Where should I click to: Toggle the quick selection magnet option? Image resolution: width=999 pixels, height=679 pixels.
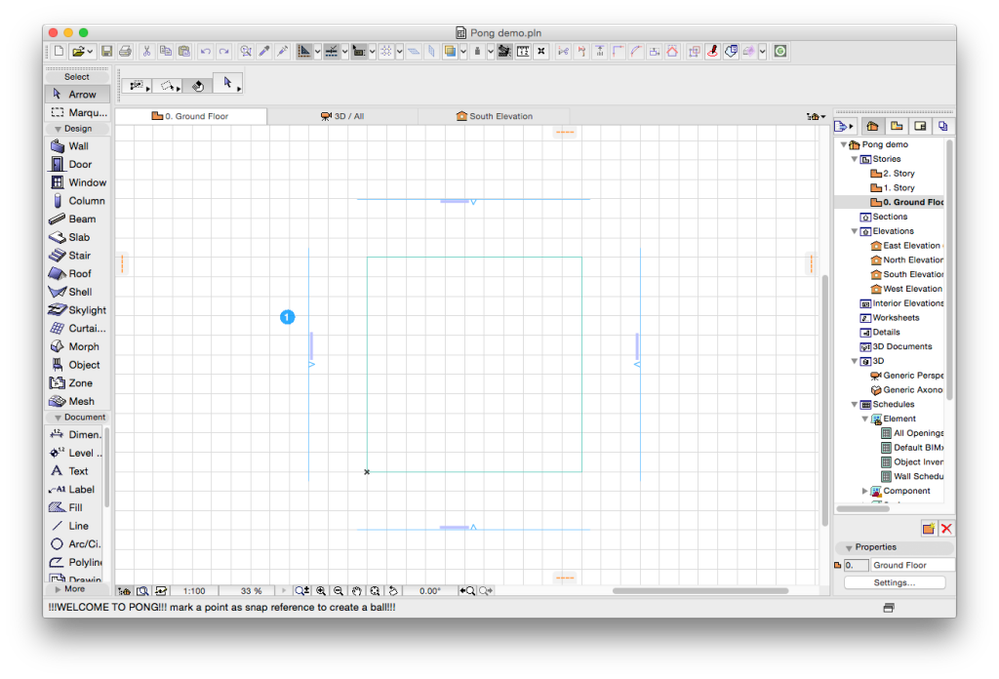(x=198, y=85)
